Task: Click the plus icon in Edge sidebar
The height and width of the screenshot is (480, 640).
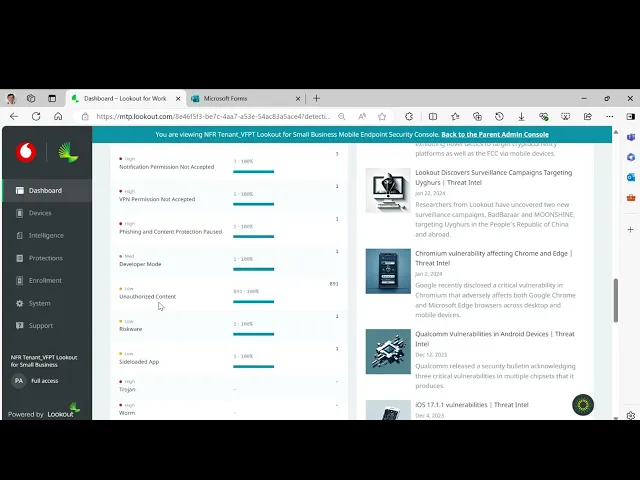Action: pyautogui.click(x=631, y=229)
